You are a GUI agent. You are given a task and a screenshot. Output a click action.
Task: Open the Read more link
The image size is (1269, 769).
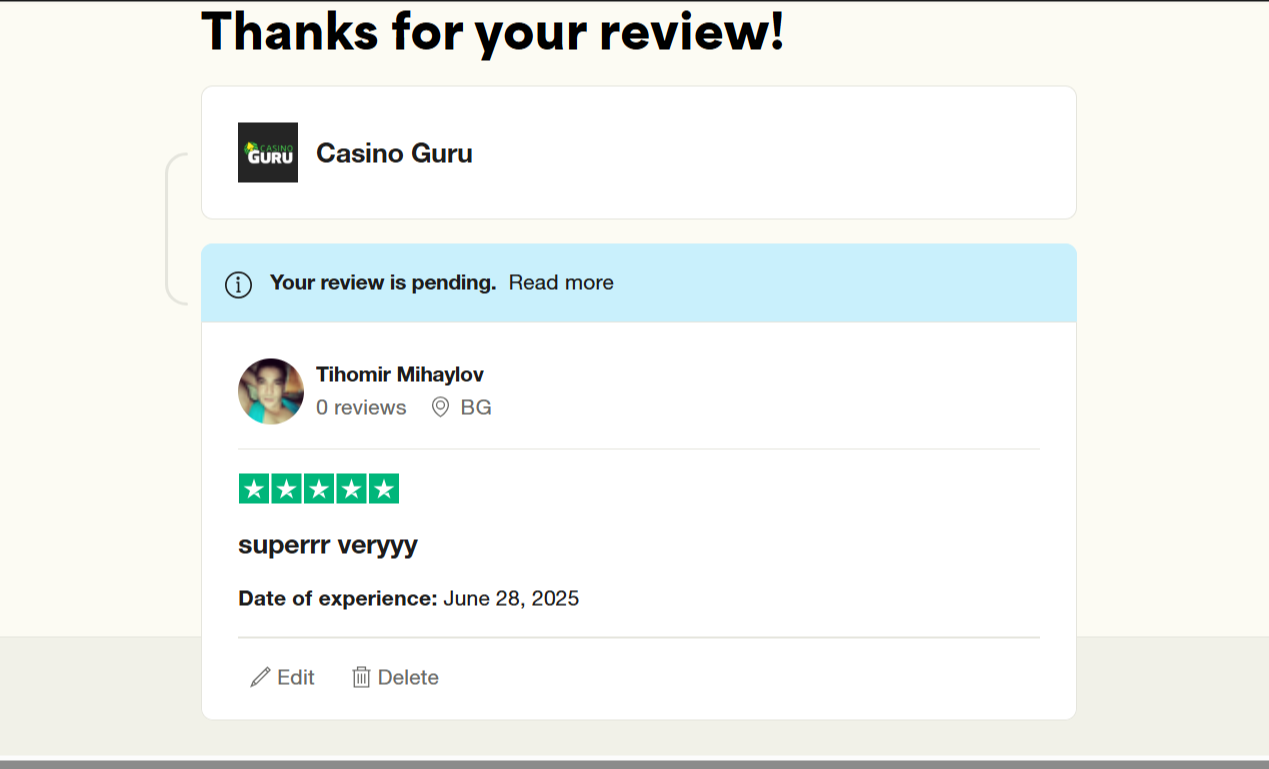tap(561, 283)
